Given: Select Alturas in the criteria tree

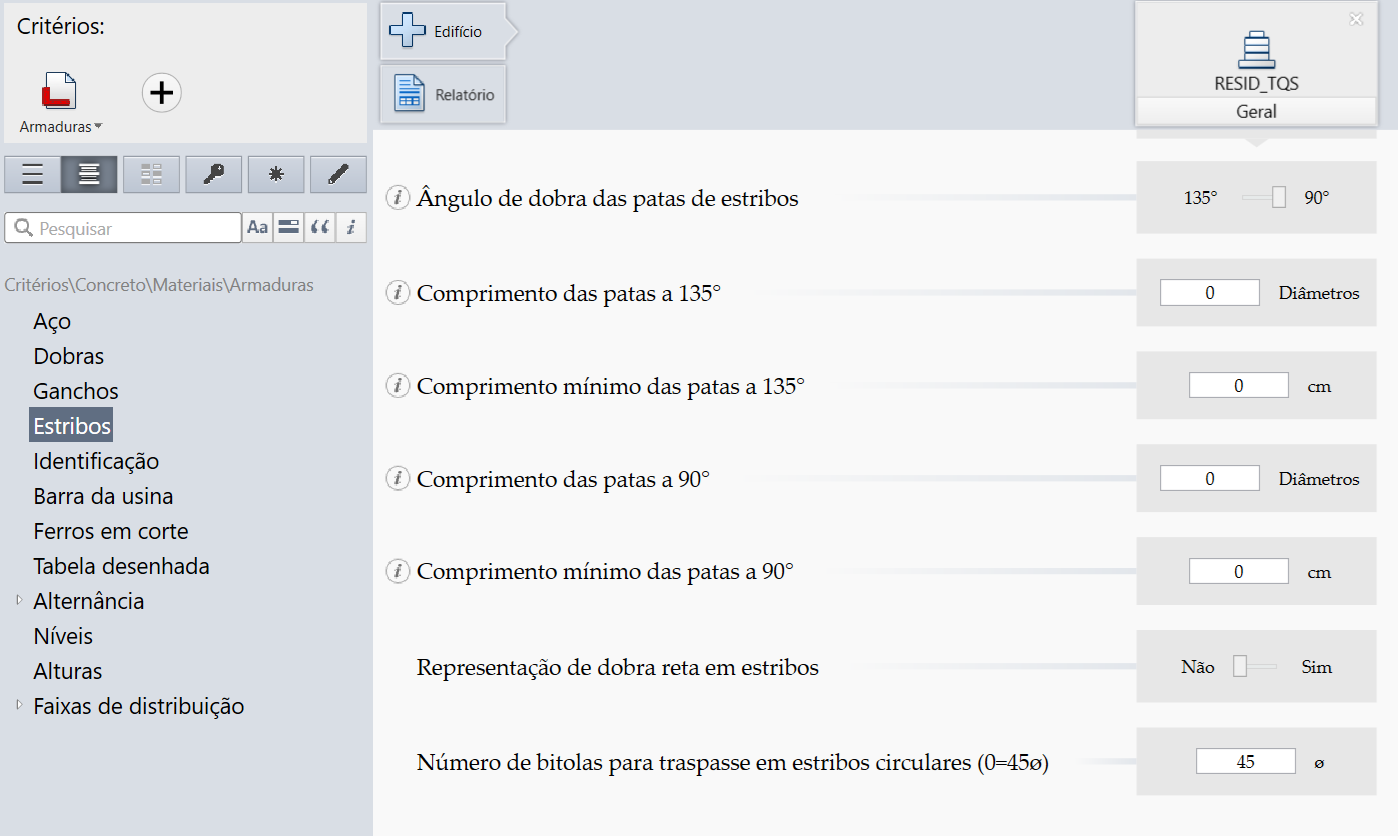Looking at the screenshot, I should tap(68, 671).
